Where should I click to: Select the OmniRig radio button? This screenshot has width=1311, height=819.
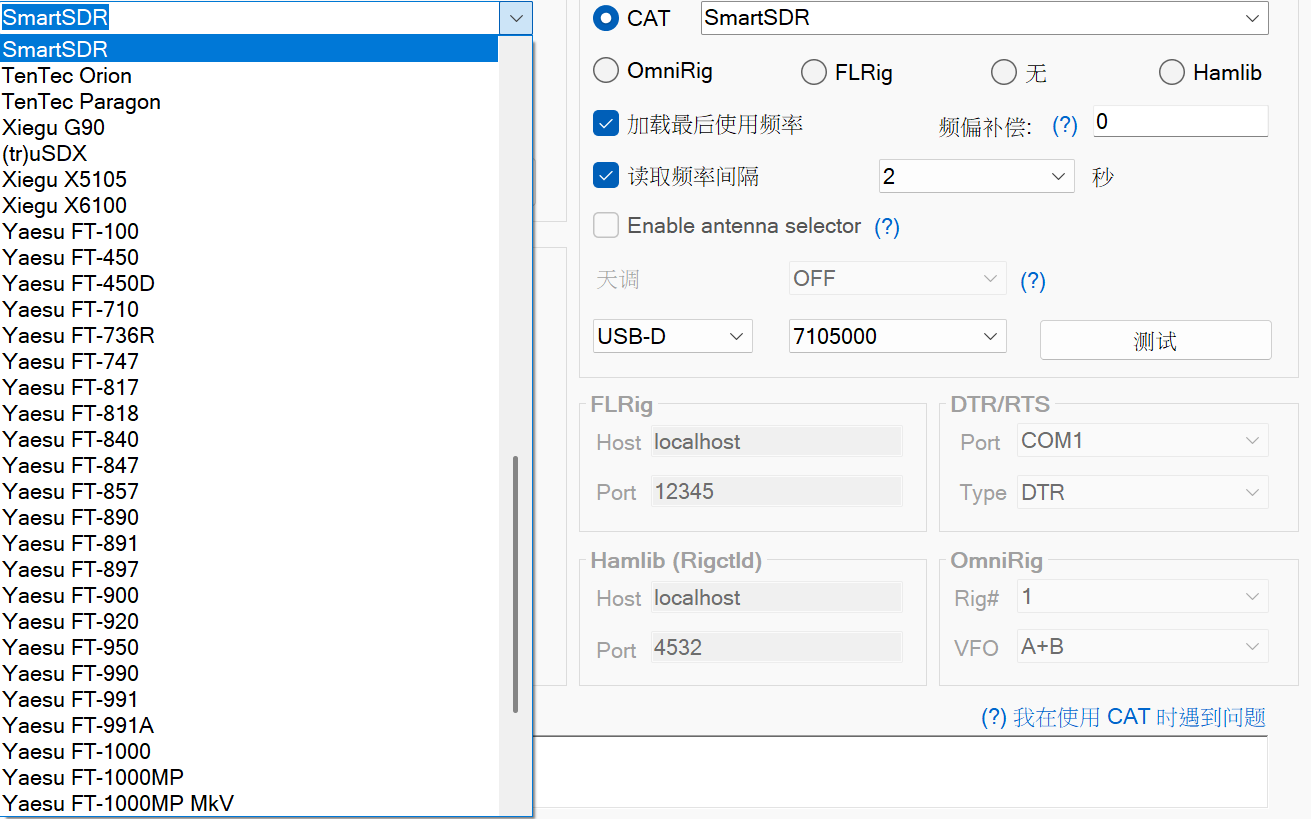[606, 71]
